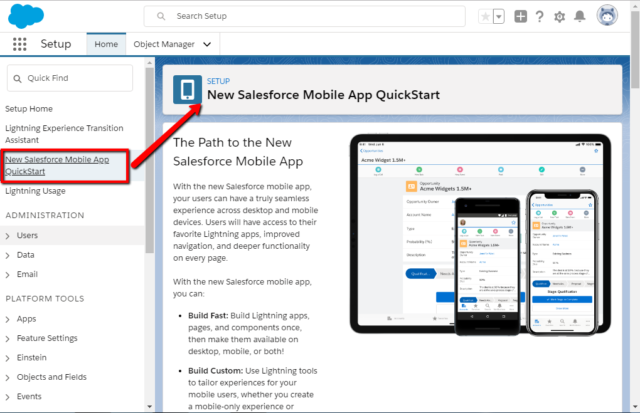Expand the Users section in sidebar
The width and height of the screenshot is (640, 413).
tap(9, 235)
